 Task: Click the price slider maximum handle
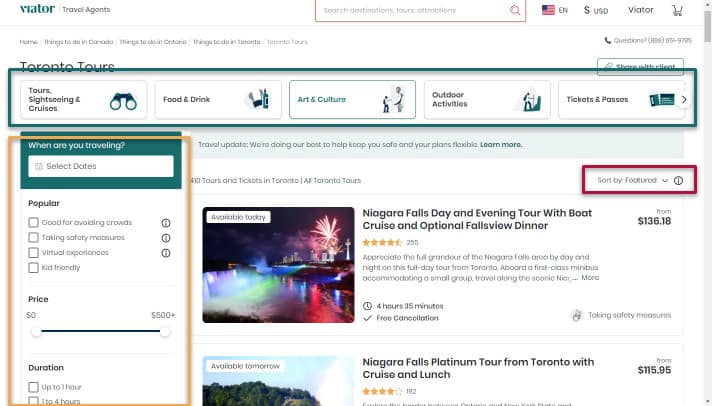[x=165, y=332]
